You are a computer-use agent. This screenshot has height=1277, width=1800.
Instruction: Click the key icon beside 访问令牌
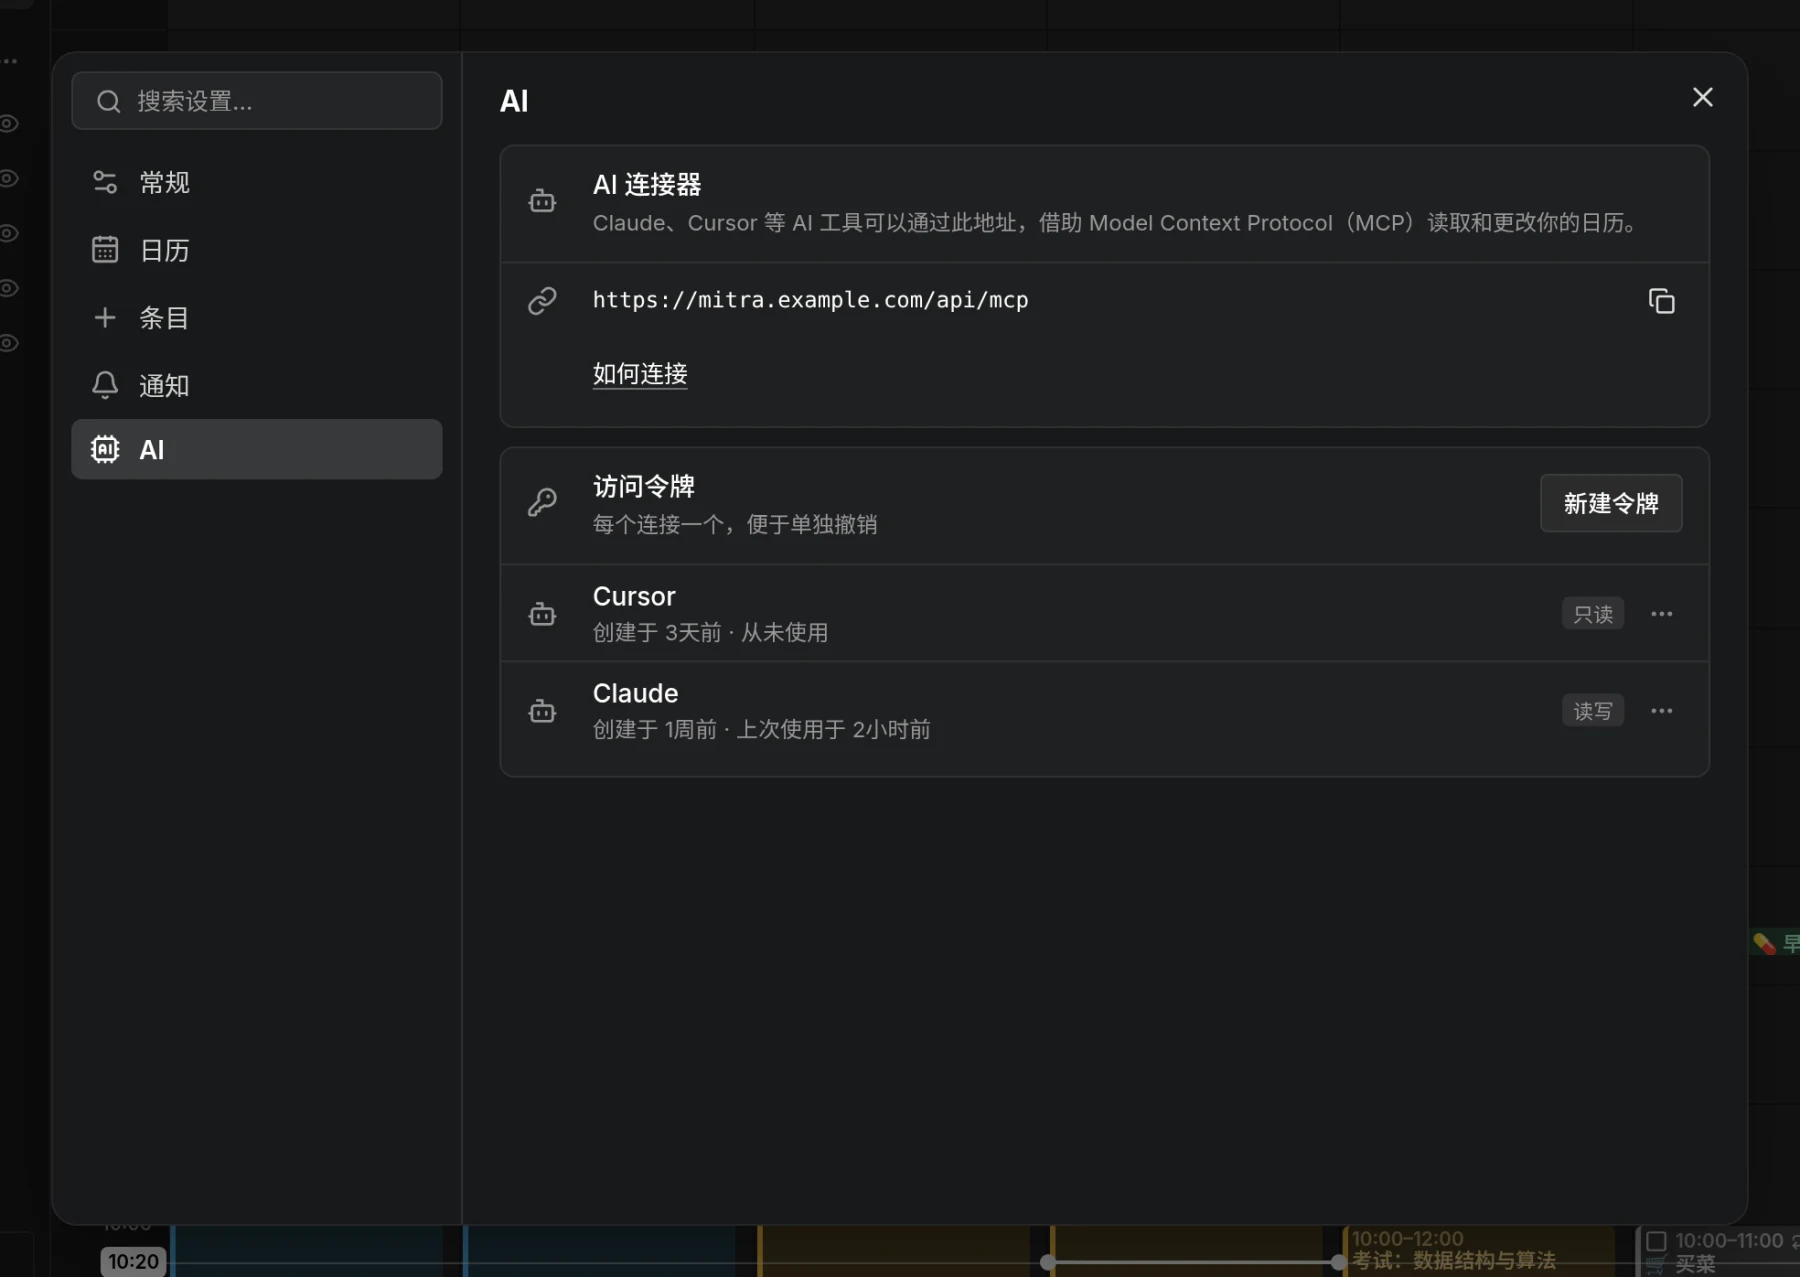click(x=542, y=502)
